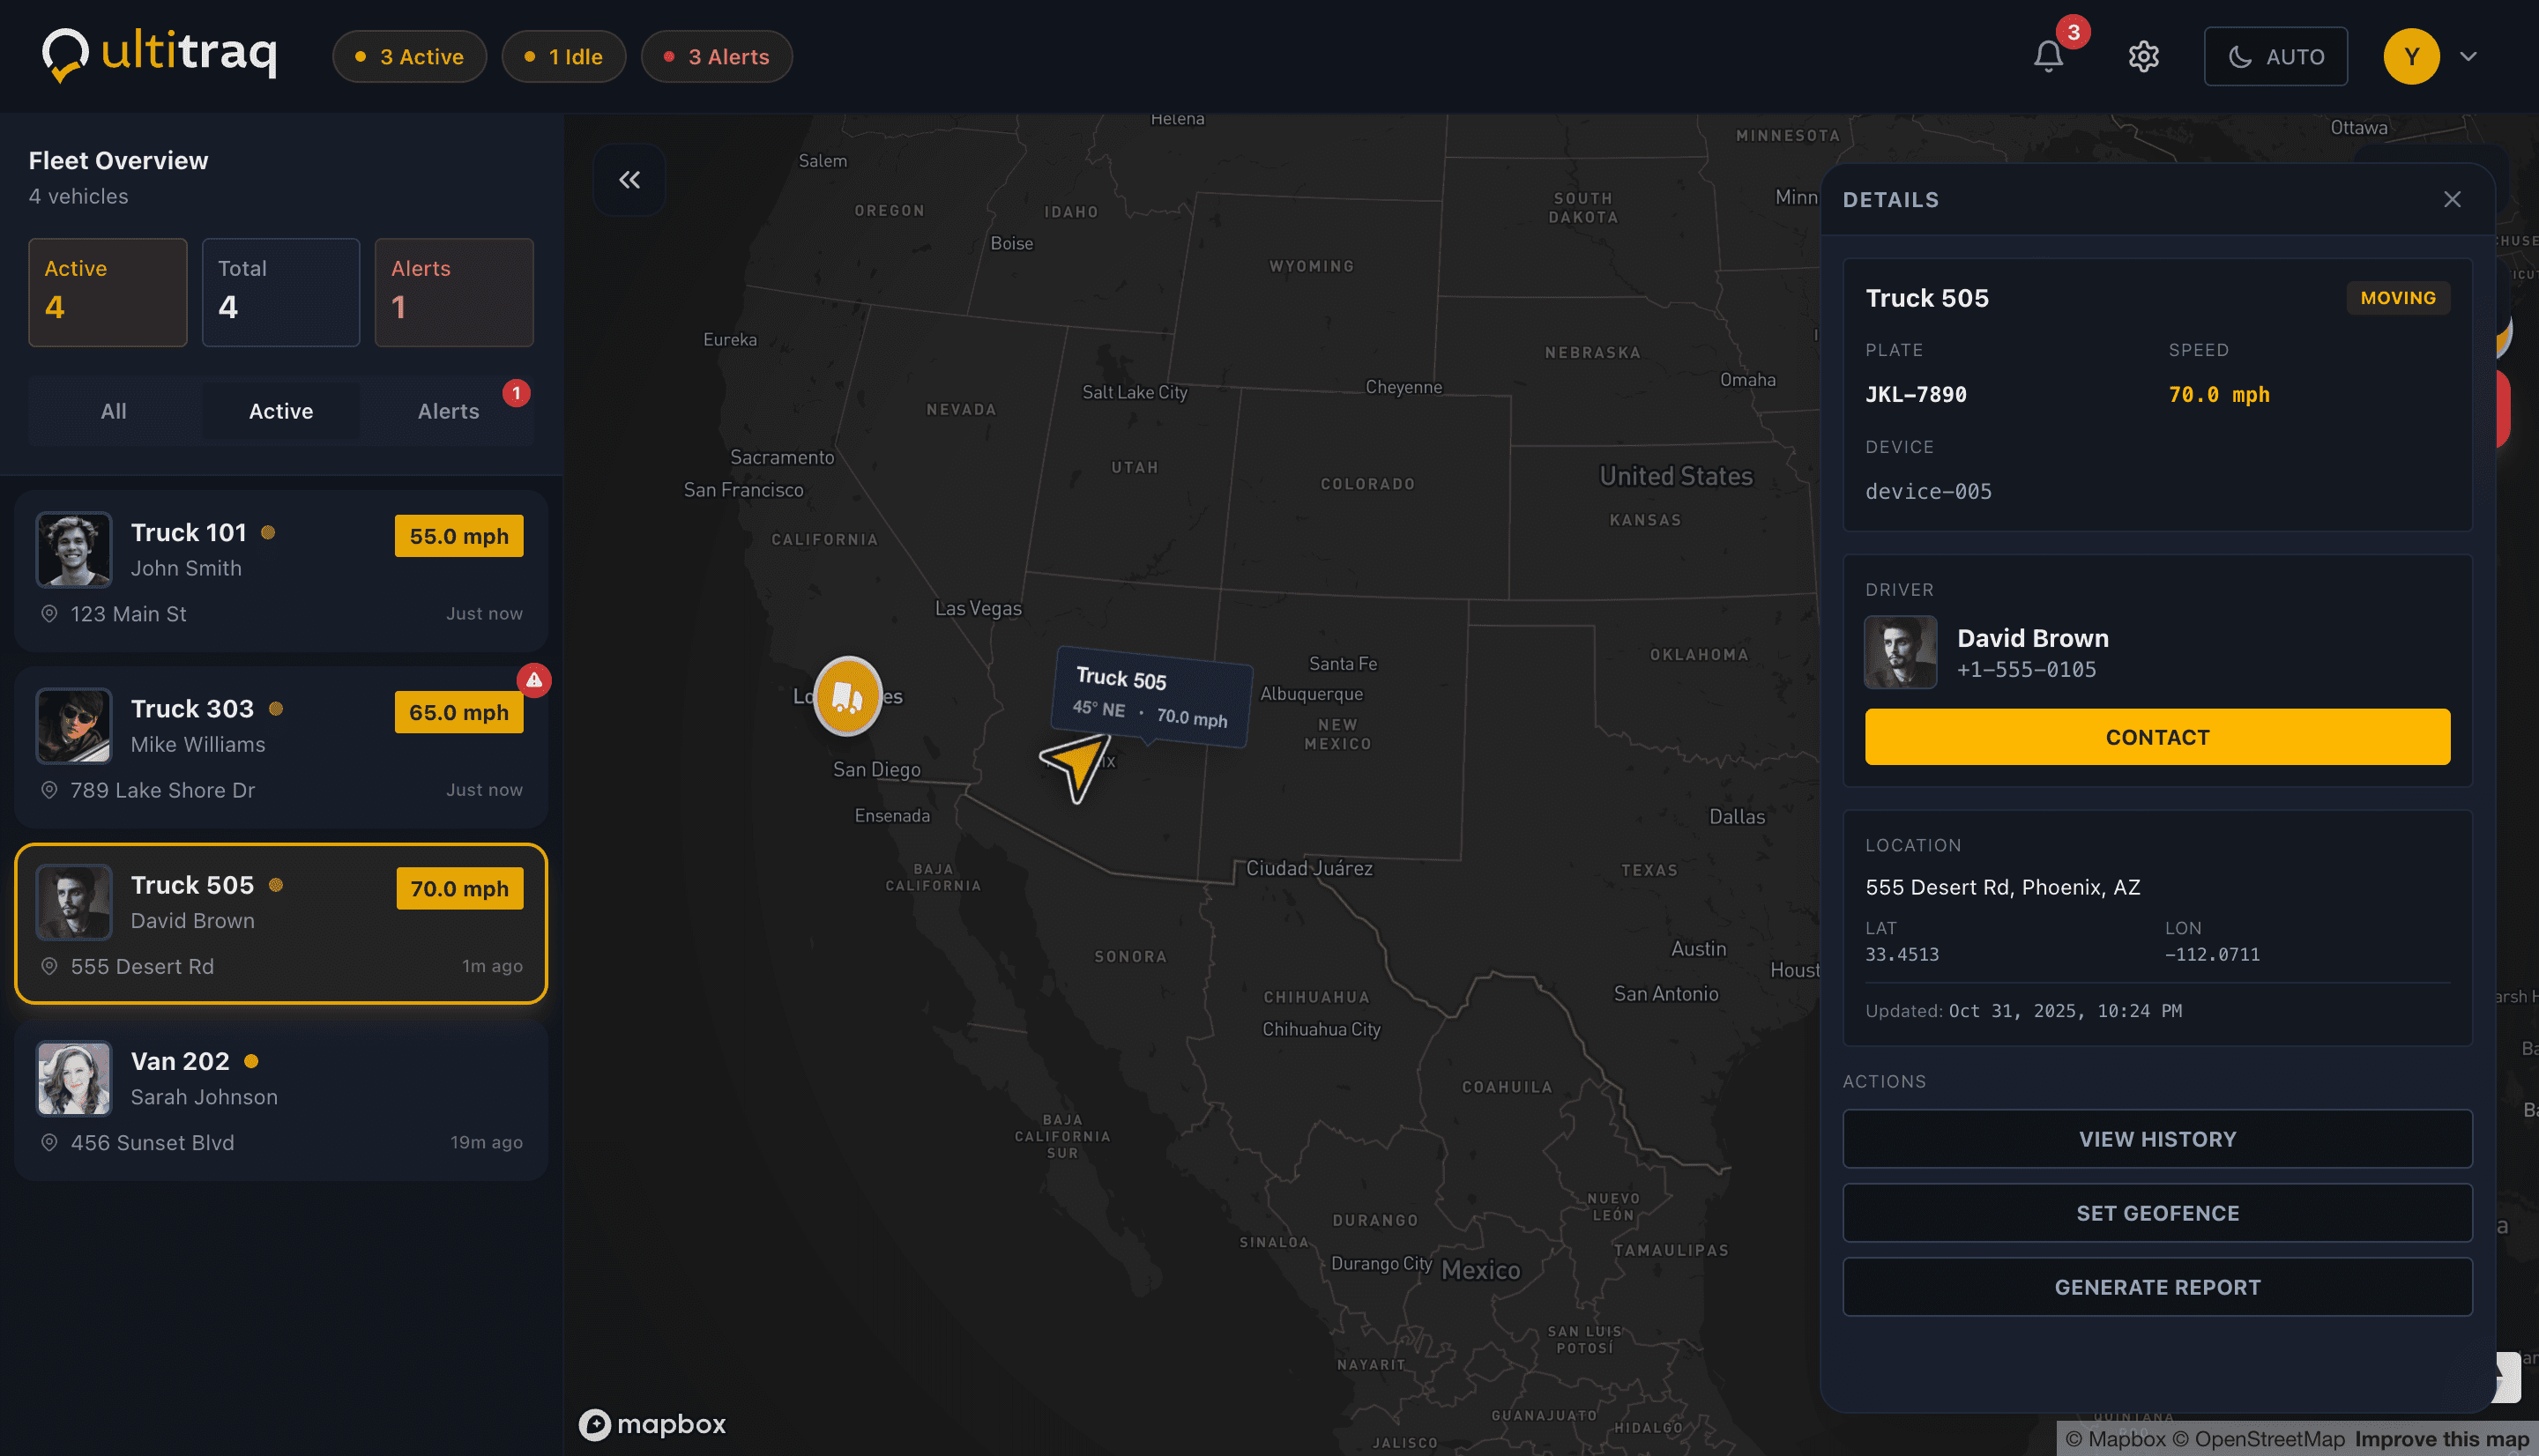
Task: Select the Van 202 vehicle card
Action: [x=281, y=1100]
